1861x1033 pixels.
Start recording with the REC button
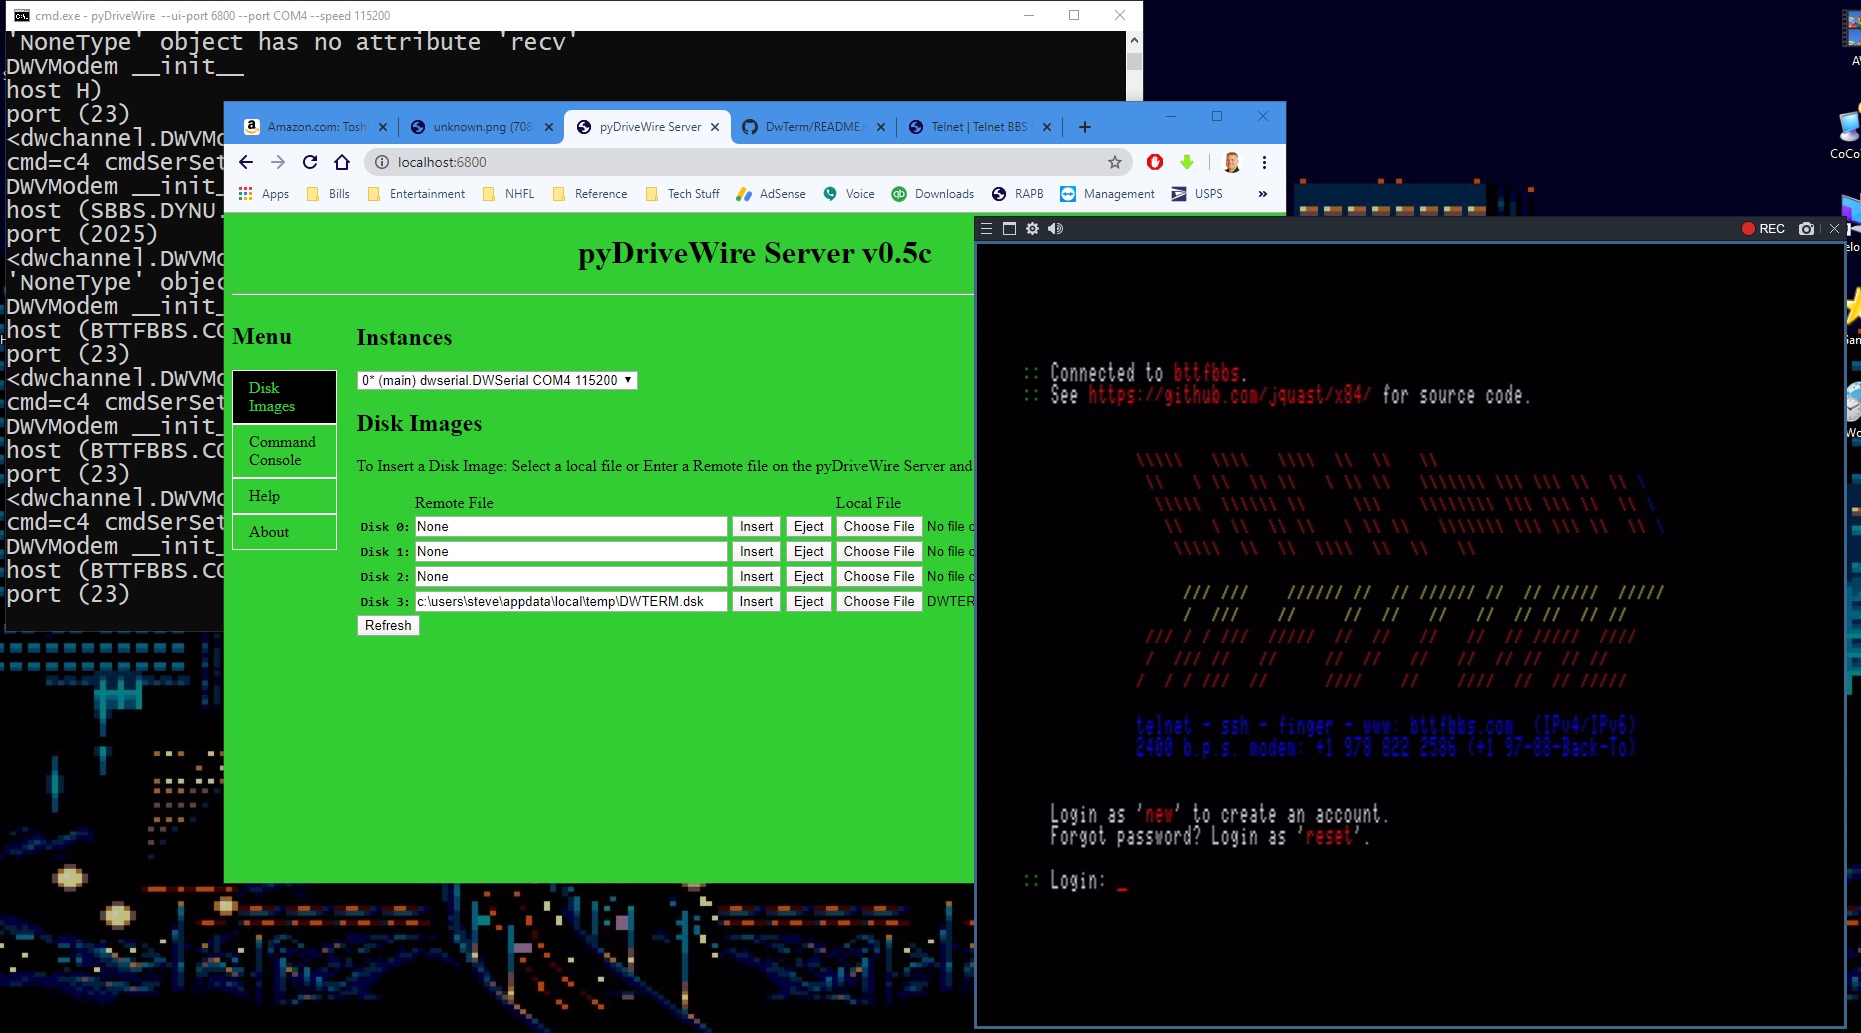tap(1763, 229)
